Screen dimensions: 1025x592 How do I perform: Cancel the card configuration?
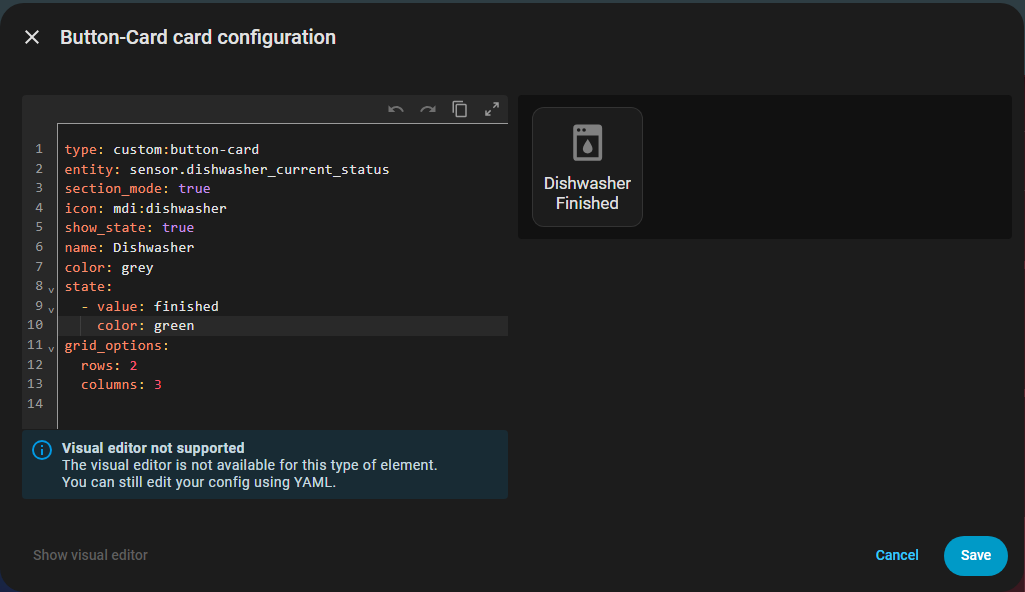[897, 555]
